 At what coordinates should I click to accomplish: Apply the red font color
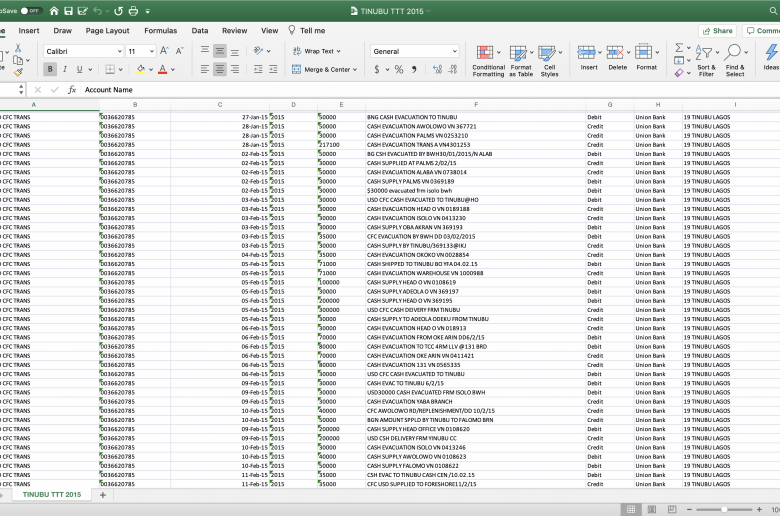162,69
